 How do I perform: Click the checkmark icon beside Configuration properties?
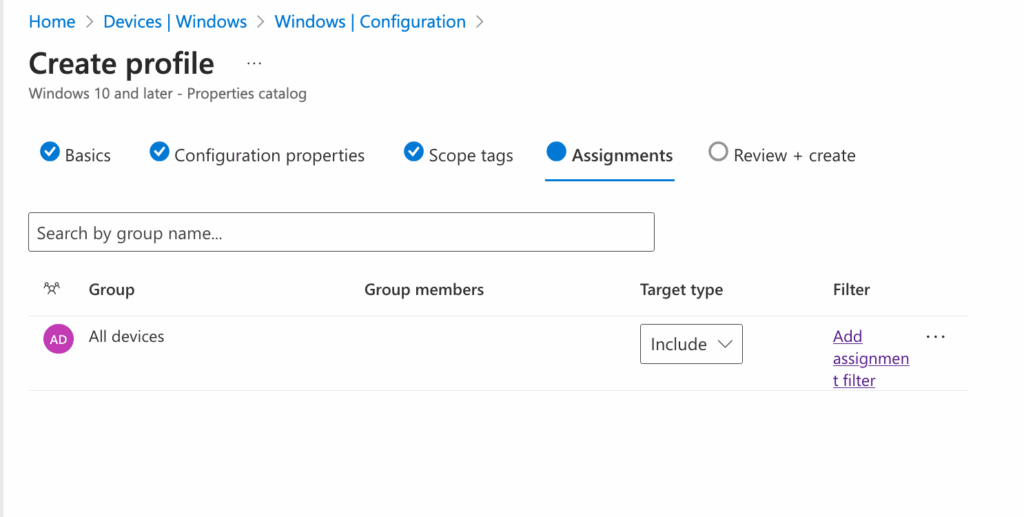tap(159, 153)
